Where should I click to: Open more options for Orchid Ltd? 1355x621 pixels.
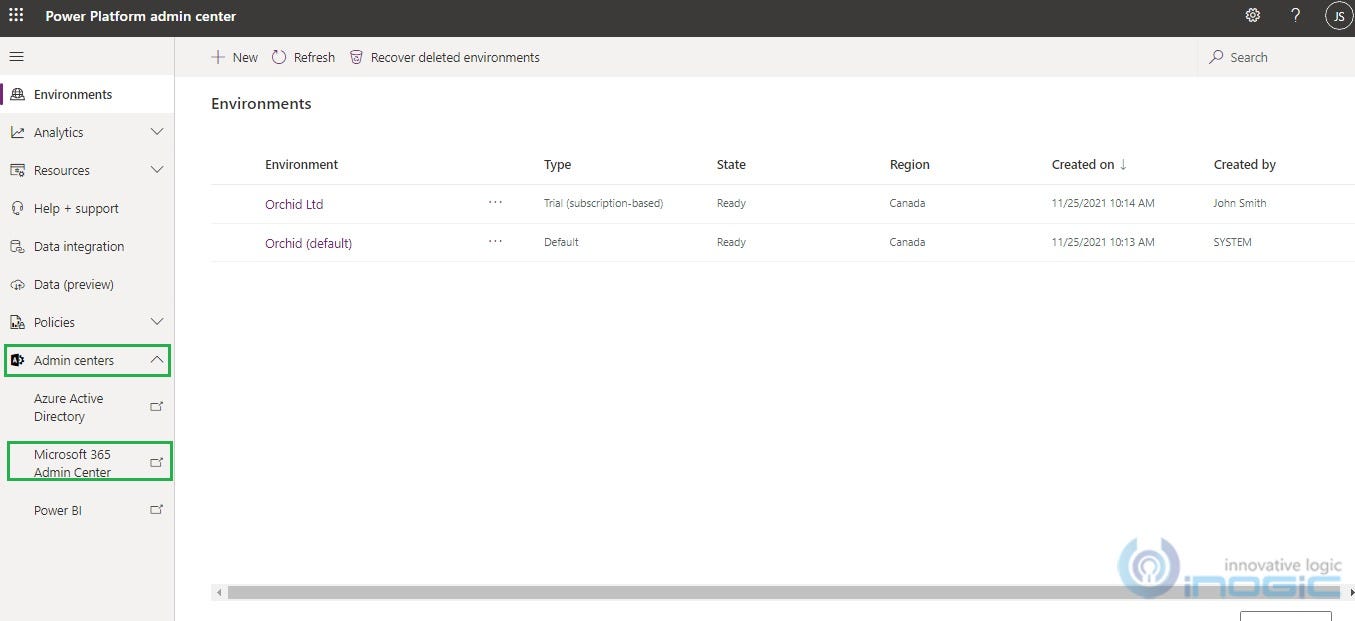(496, 202)
